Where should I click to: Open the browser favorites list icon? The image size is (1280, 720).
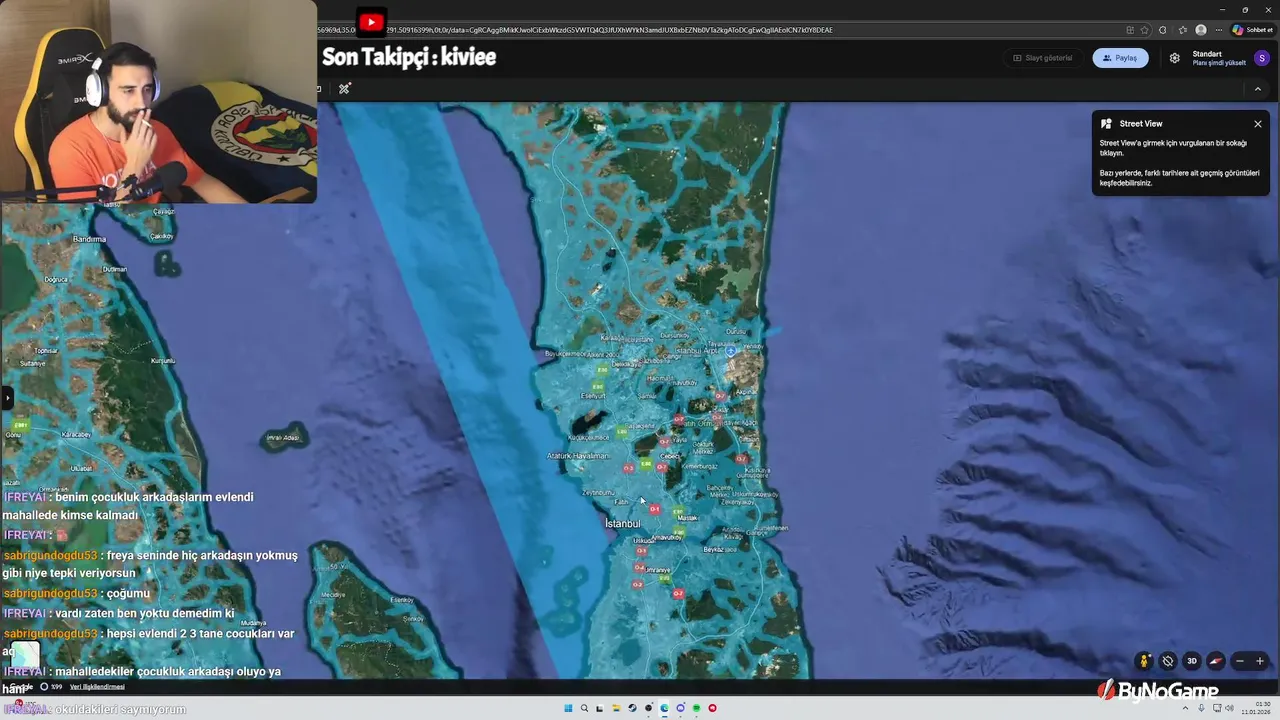tap(1183, 30)
